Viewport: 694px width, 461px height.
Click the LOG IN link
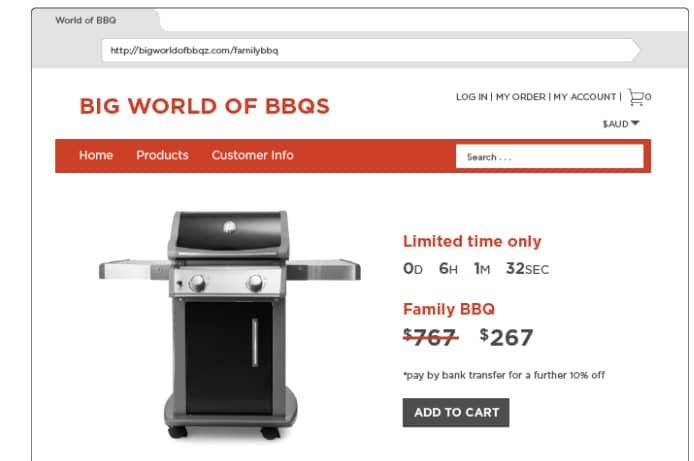pos(471,97)
